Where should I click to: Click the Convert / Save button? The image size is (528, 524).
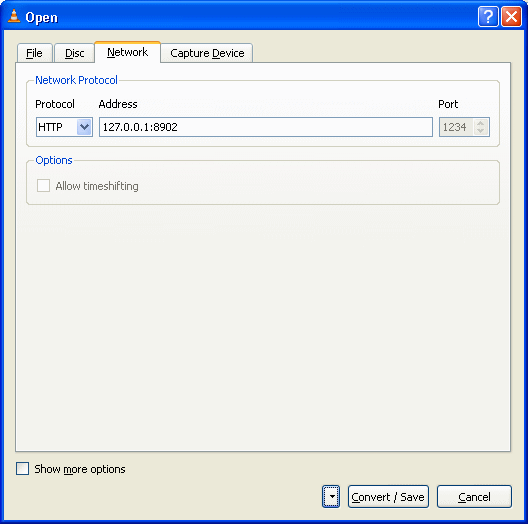pyautogui.click(x=388, y=496)
